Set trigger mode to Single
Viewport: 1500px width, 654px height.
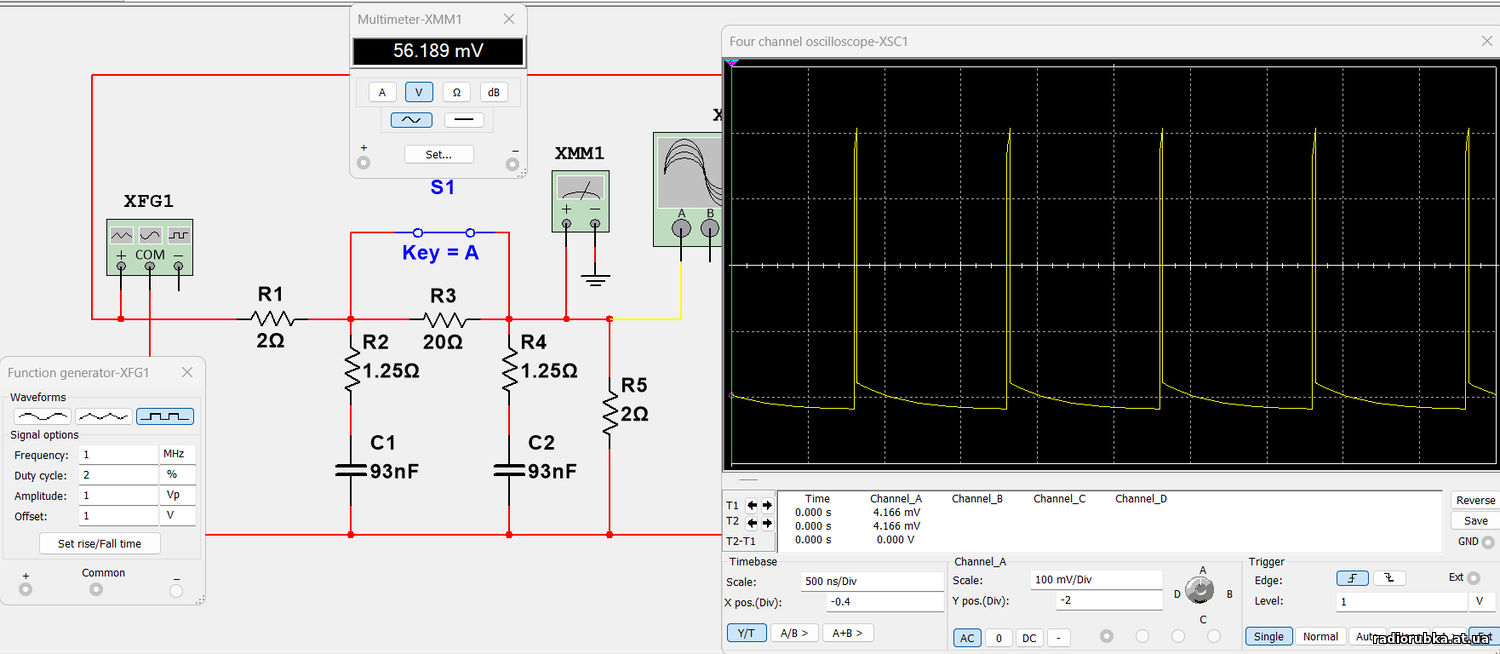[1268, 636]
